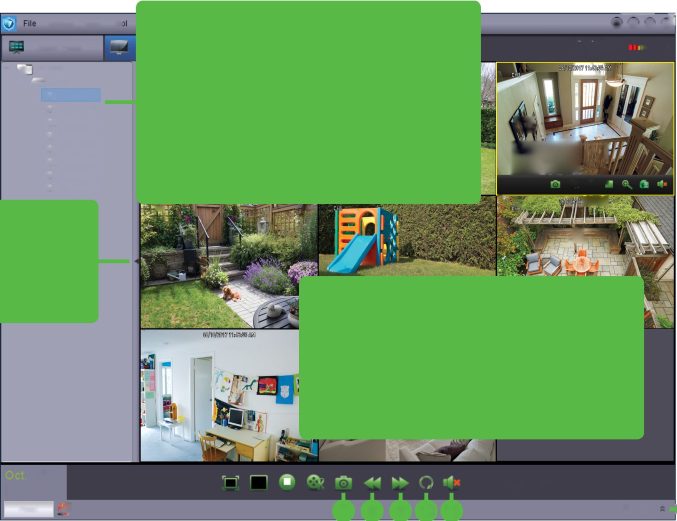The image size is (677, 521).
Task: Click the magnifier zoom icon on hallway camera
Action: 627,185
